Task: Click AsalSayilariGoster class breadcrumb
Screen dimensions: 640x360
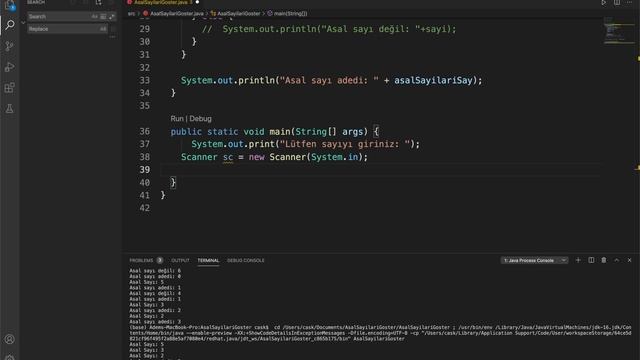Action: click(238, 13)
